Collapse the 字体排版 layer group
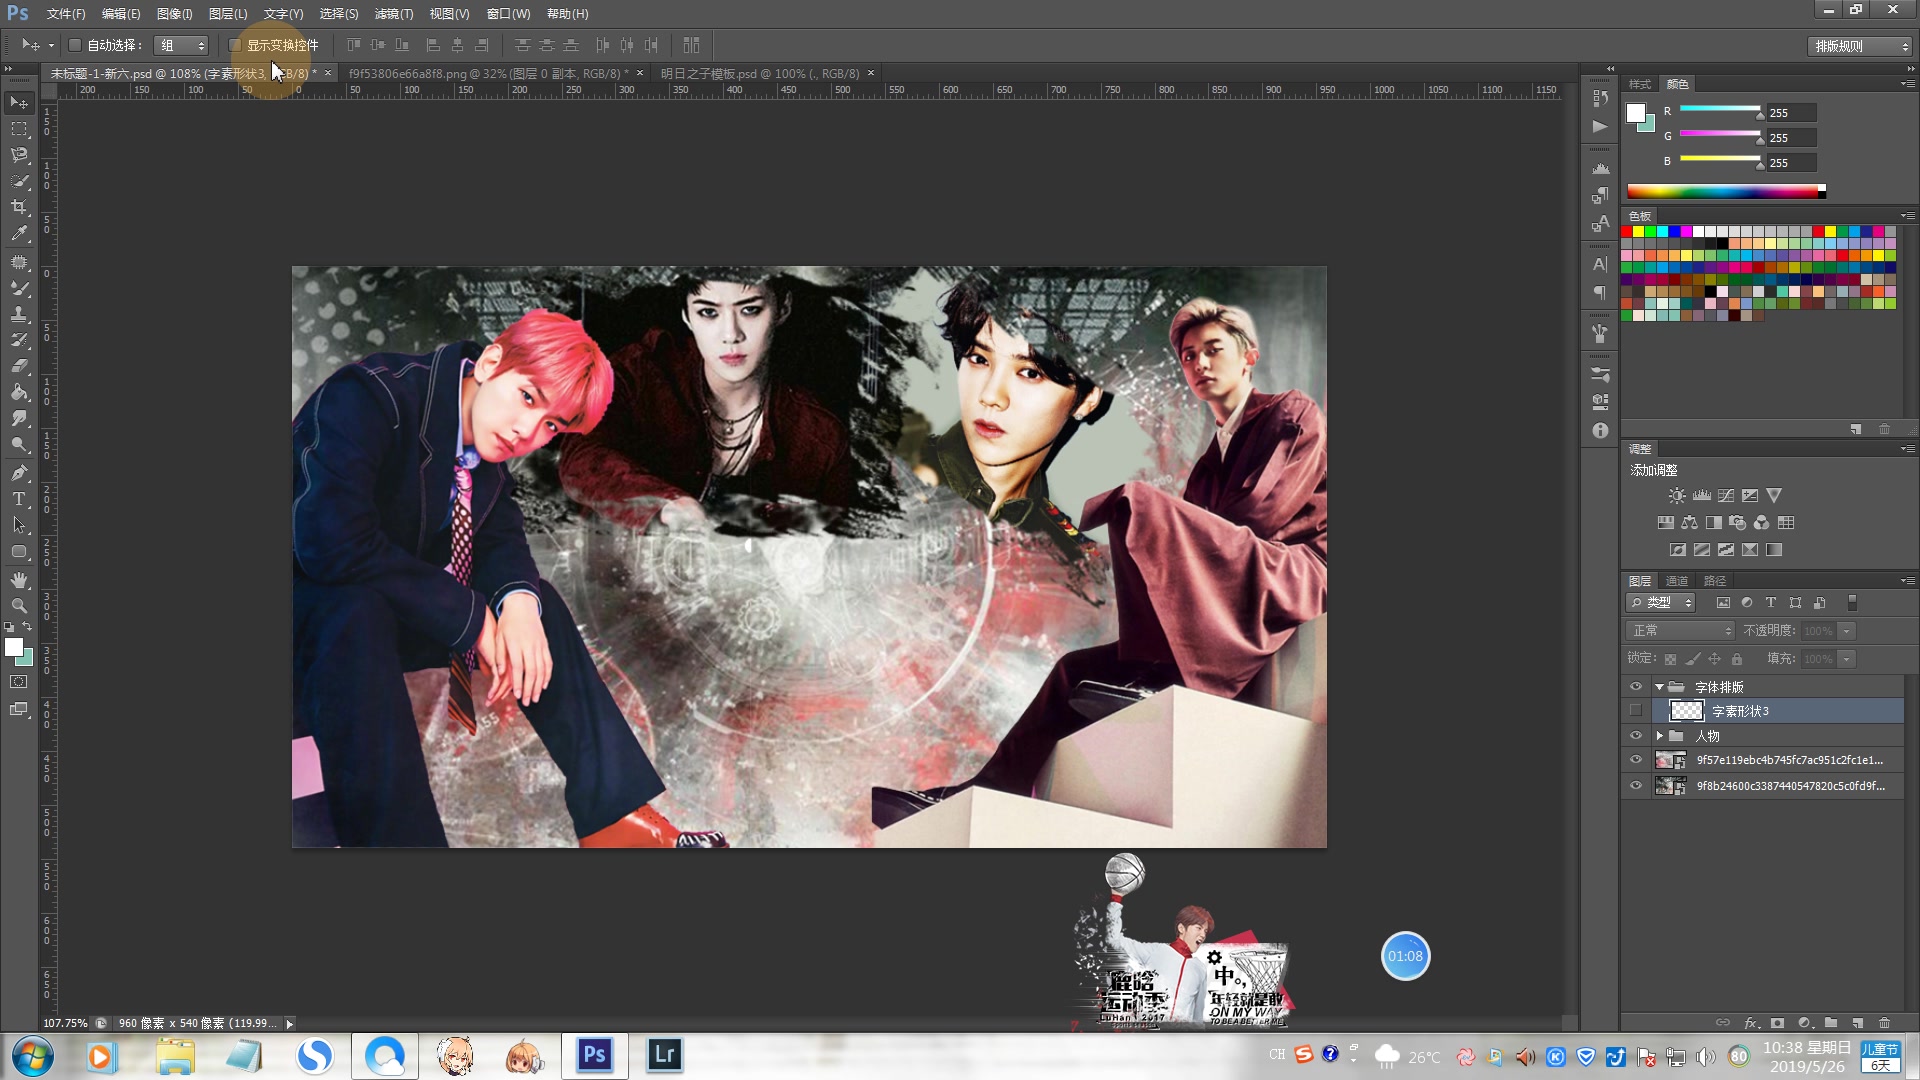This screenshot has height=1080, width=1920. [x=1660, y=687]
